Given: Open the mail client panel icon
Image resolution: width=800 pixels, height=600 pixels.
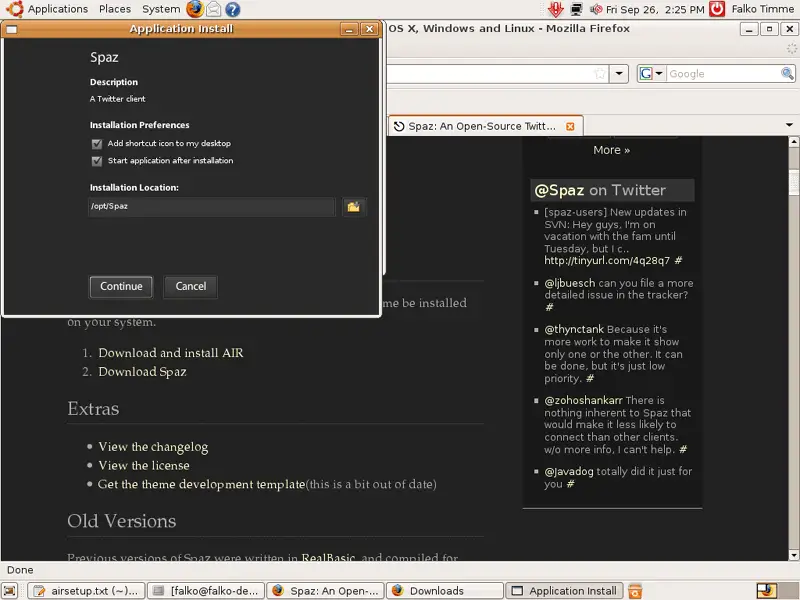Looking at the screenshot, I should pos(214,9).
